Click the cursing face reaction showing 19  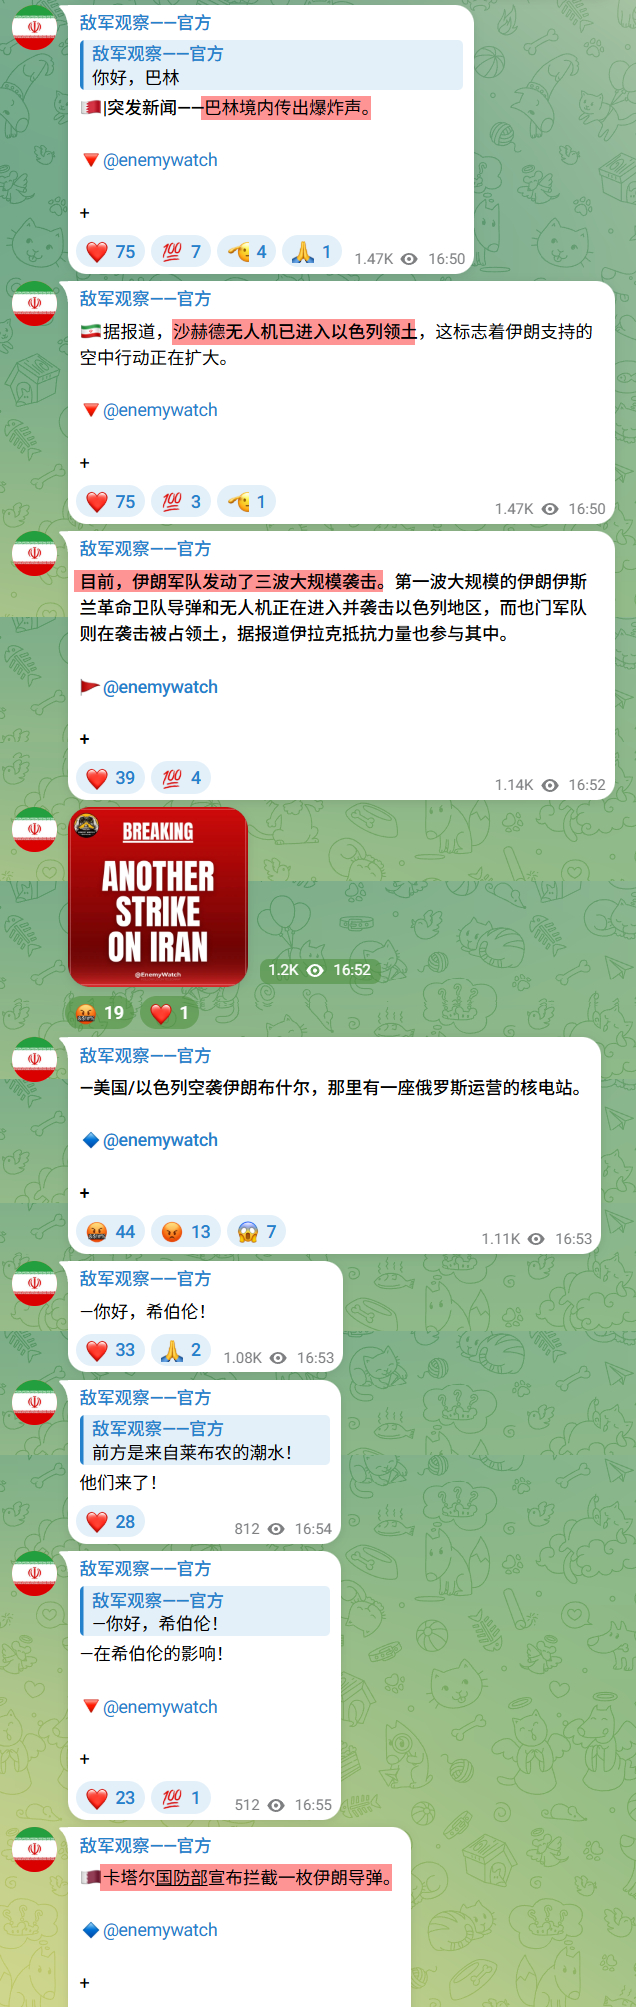click(x=99, y=1013)
